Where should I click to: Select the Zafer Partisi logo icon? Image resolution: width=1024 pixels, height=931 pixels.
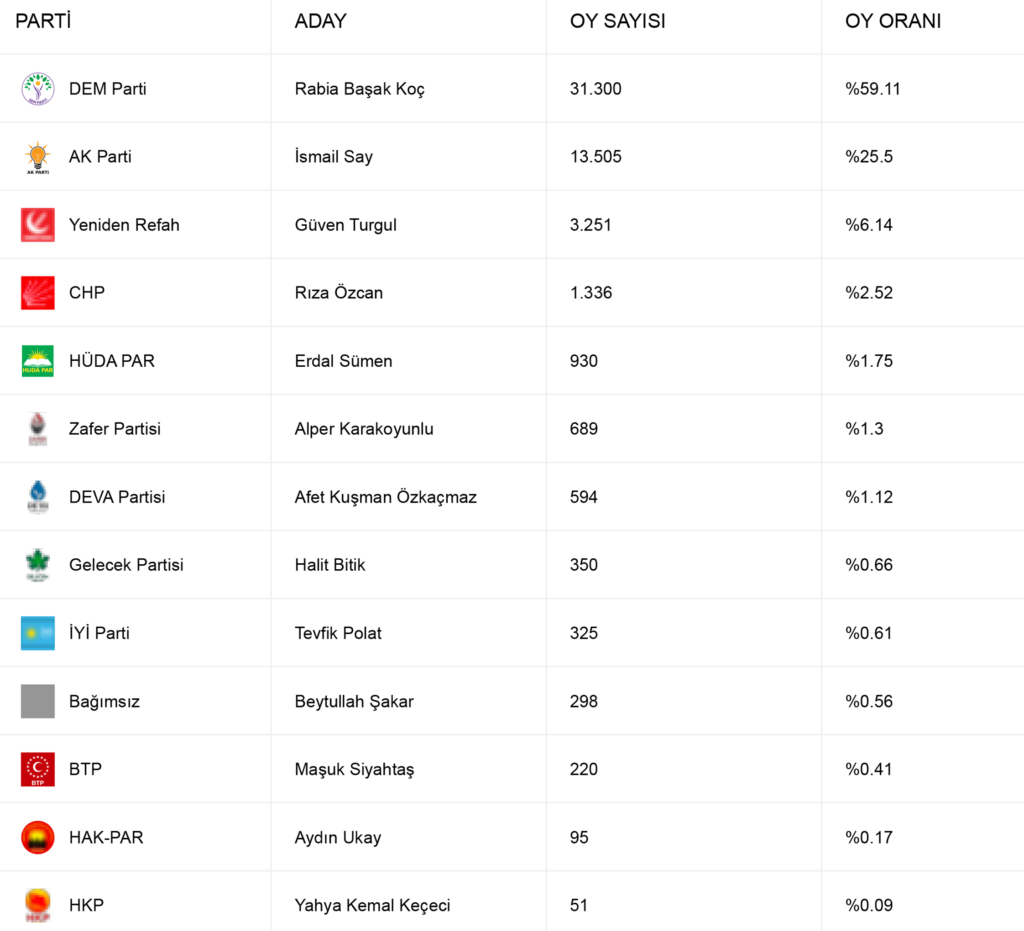(x=38, y=429)
